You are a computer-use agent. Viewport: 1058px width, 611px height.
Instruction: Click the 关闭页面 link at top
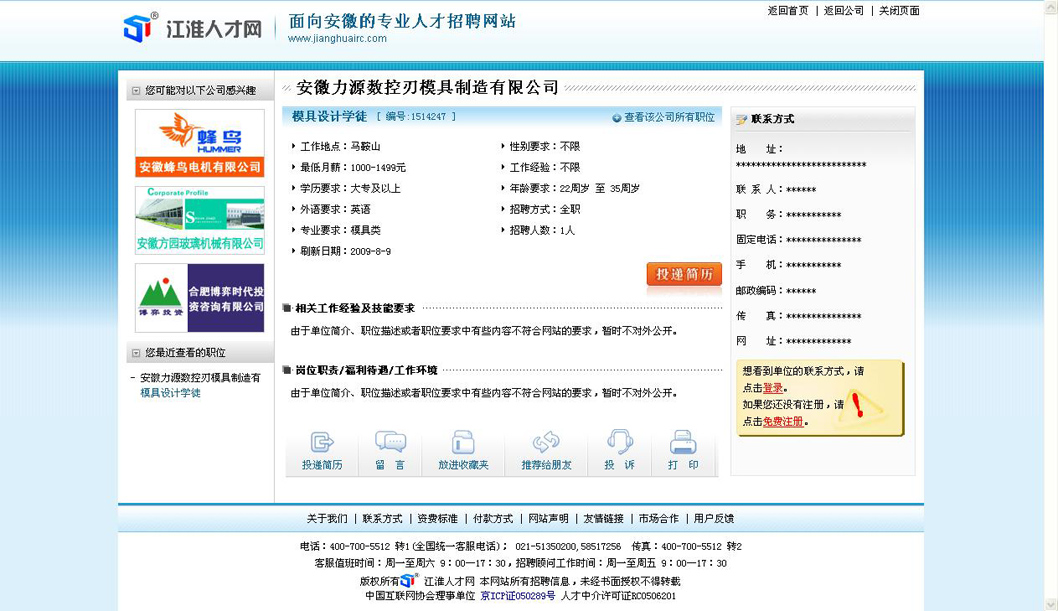pyautogui.click(x=899, y=11)
